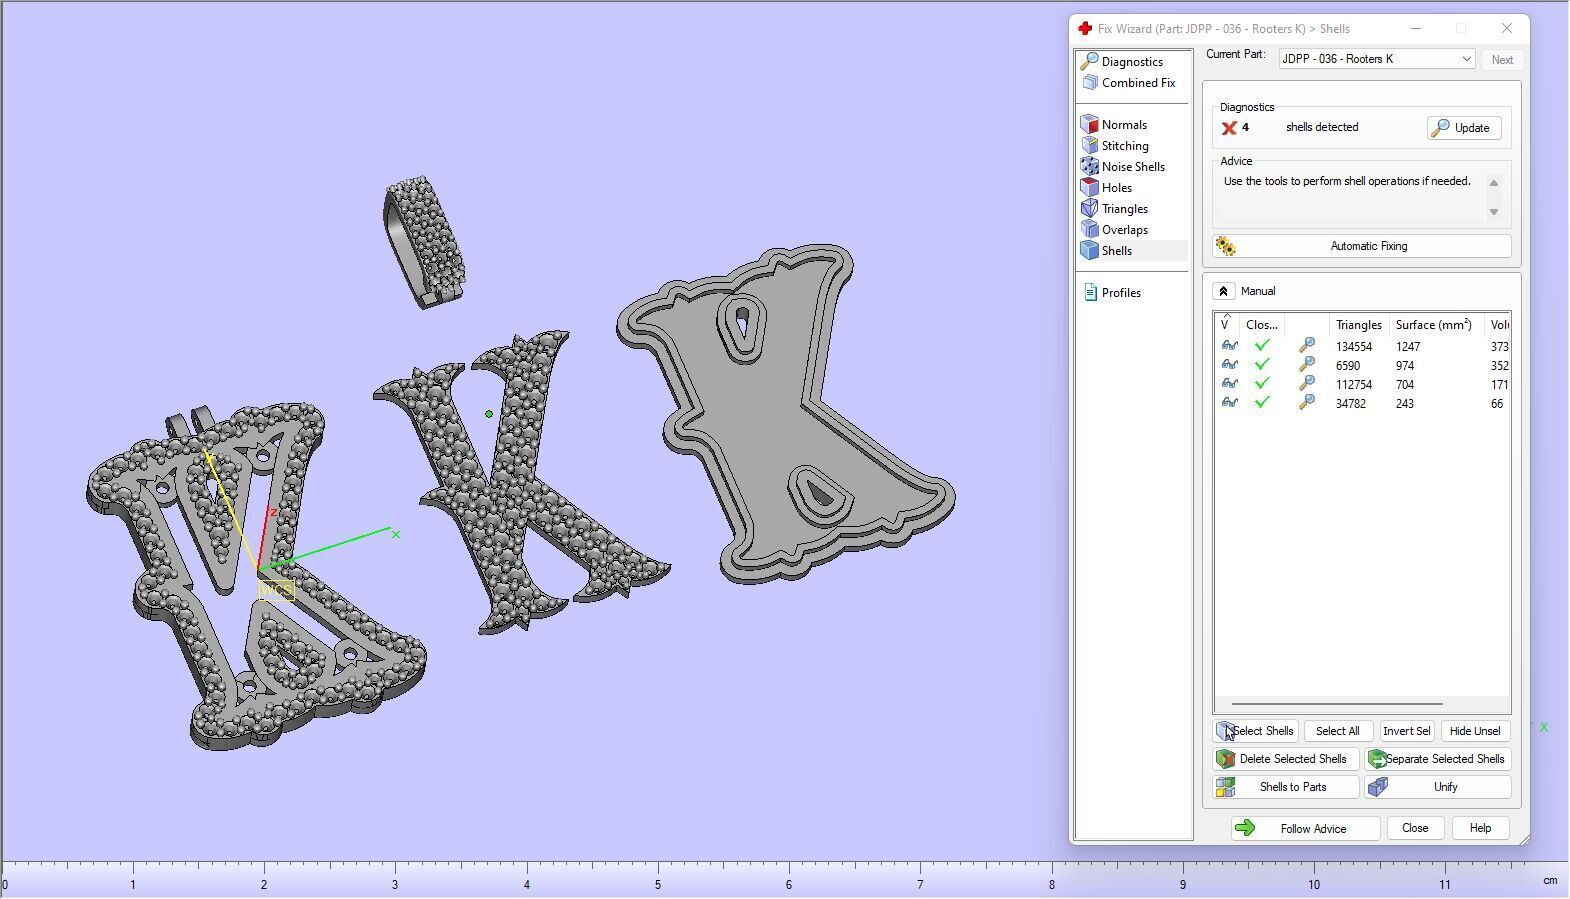Toggle visibility of shell with 112754 triangles
The width and height of the screenshot is (1570, 899).
1229,384
